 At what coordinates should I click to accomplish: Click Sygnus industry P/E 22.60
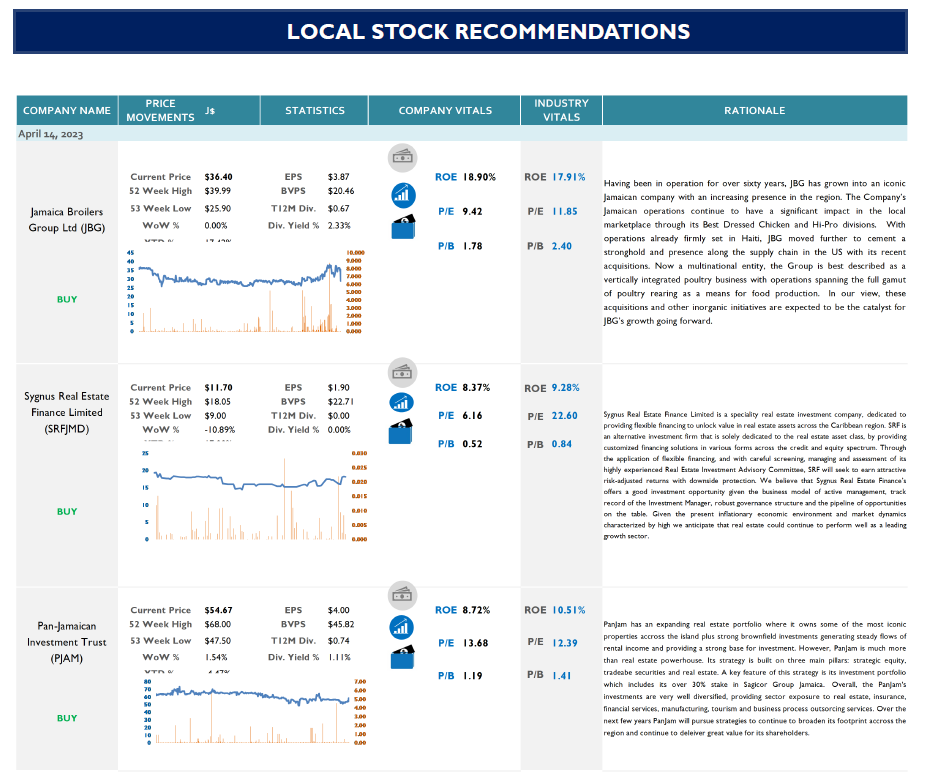pyautogui.click(x=565, y=416)
